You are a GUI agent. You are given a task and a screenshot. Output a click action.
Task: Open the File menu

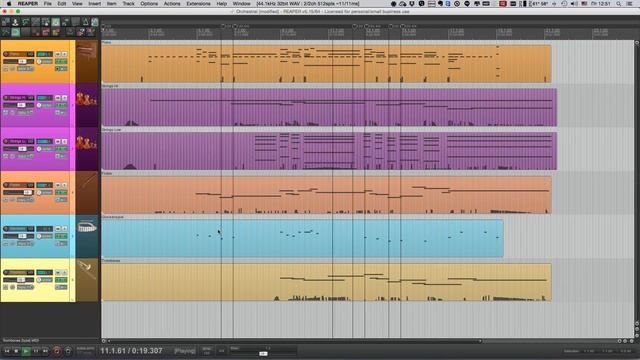(x=48, y=4)
